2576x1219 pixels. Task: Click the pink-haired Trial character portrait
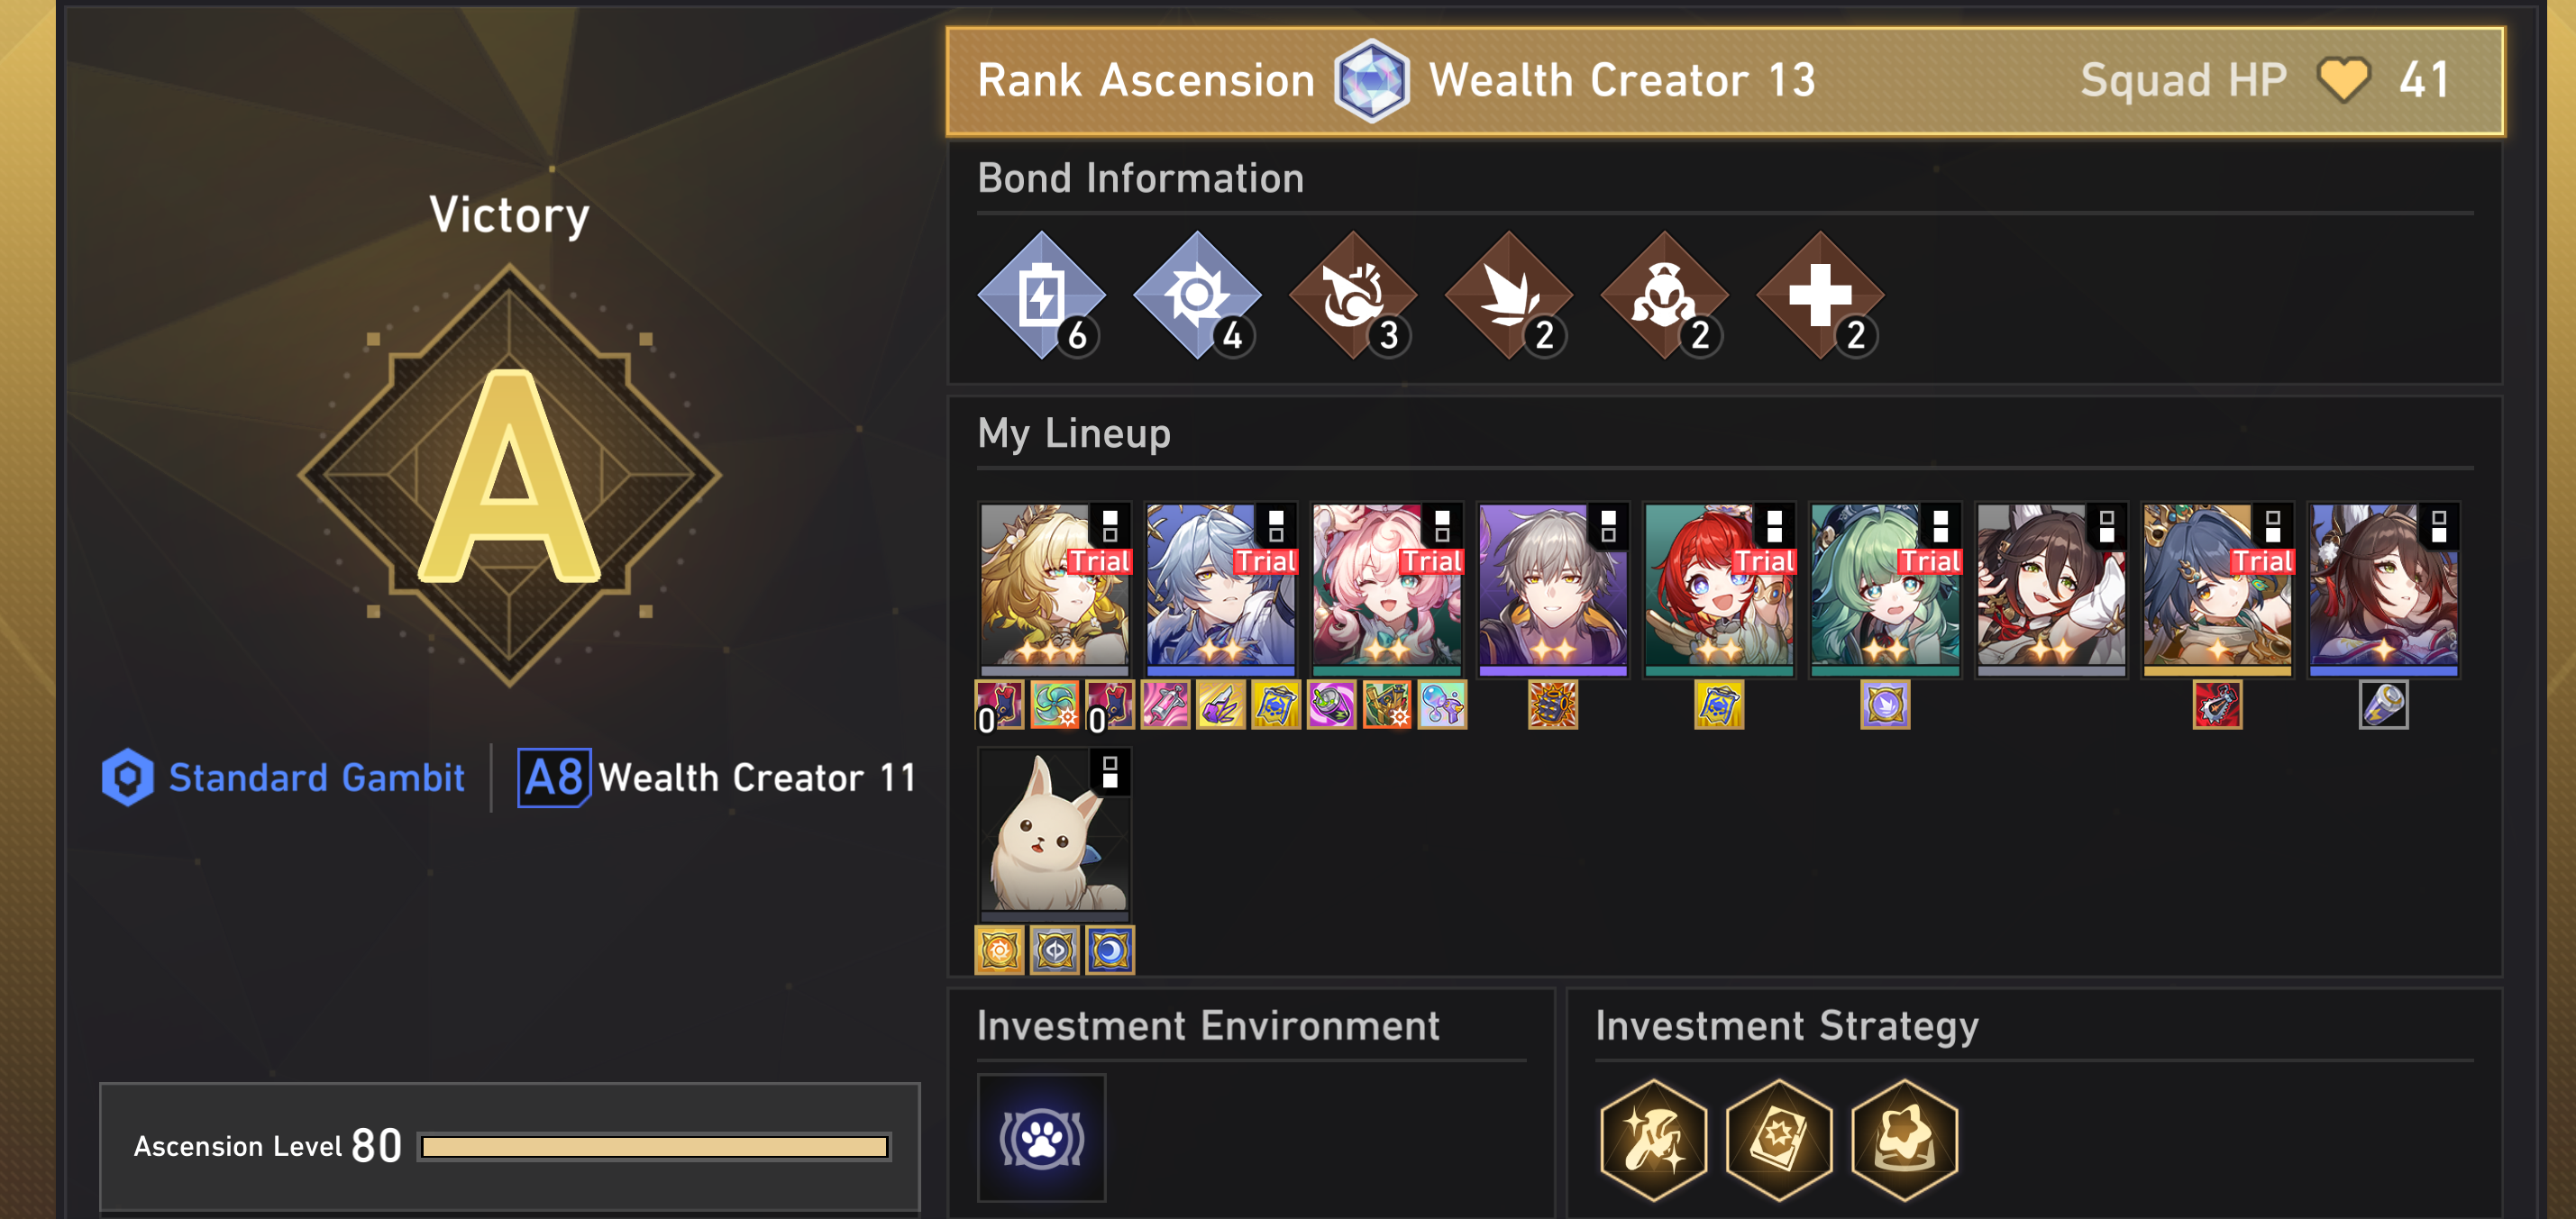[1387, 589]
